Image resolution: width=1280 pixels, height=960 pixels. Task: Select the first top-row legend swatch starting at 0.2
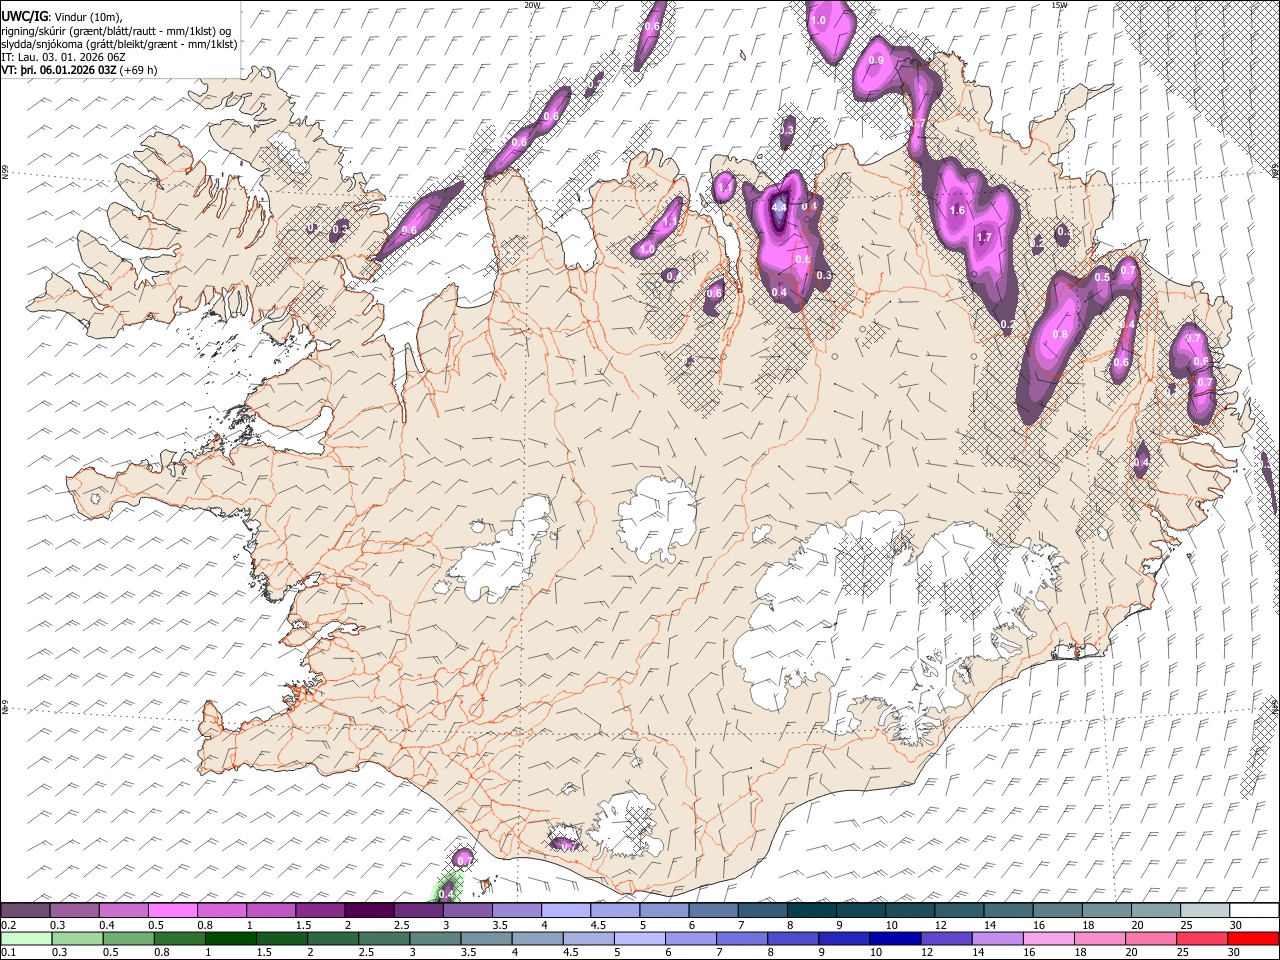[25, 911]
